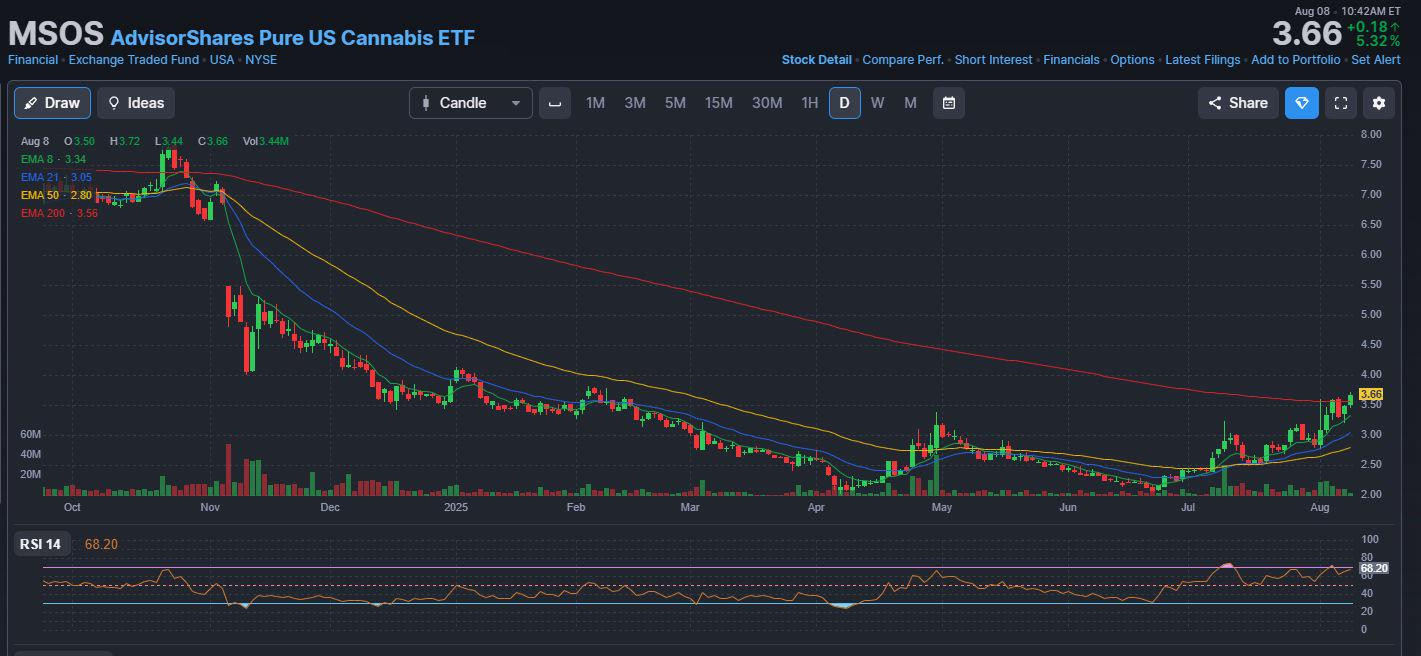Image resolution: width=1421 pixels, height=656 pixels.
Task: Click the Financial sector link
Action: 33,60
